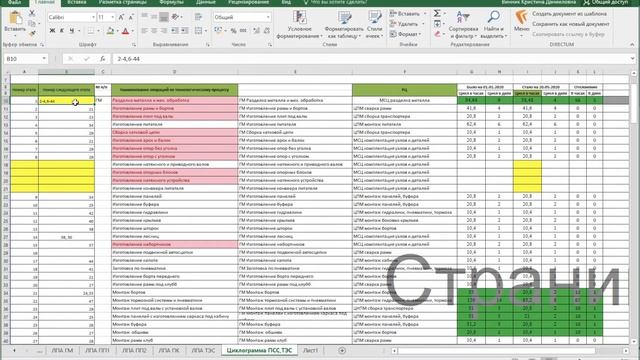
Task: Click Merge and Center cells icon
Action: (198, 31)
